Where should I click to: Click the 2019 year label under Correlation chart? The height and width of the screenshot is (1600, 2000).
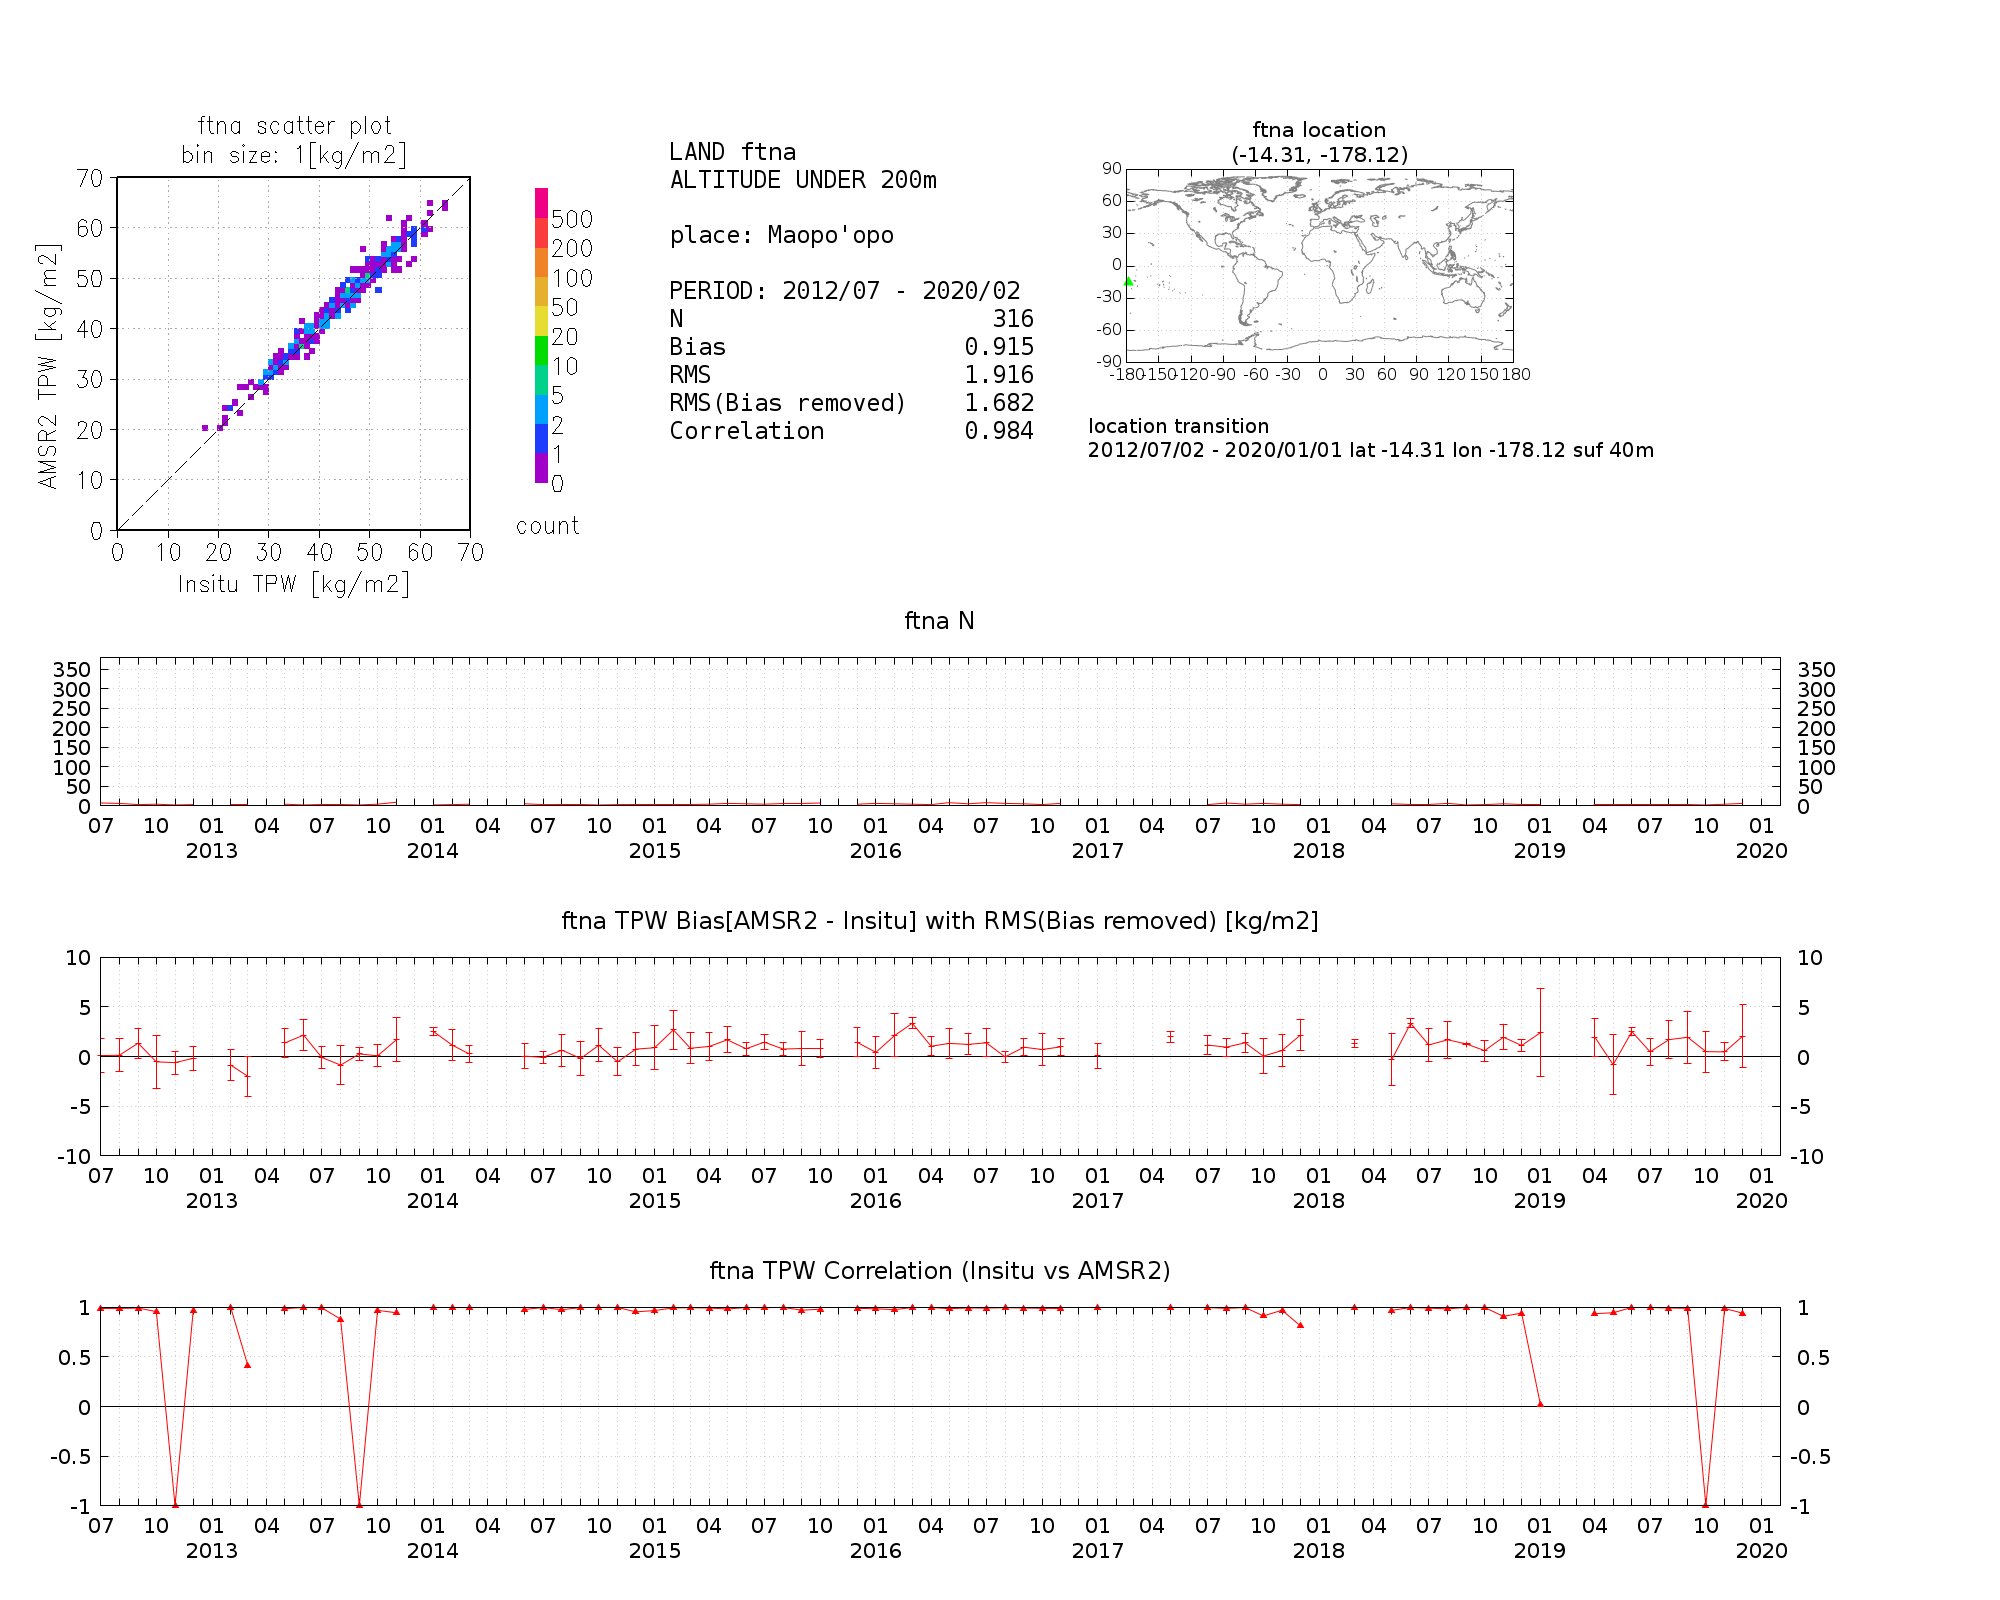pyautogui.click(x=1539, y=1551)
